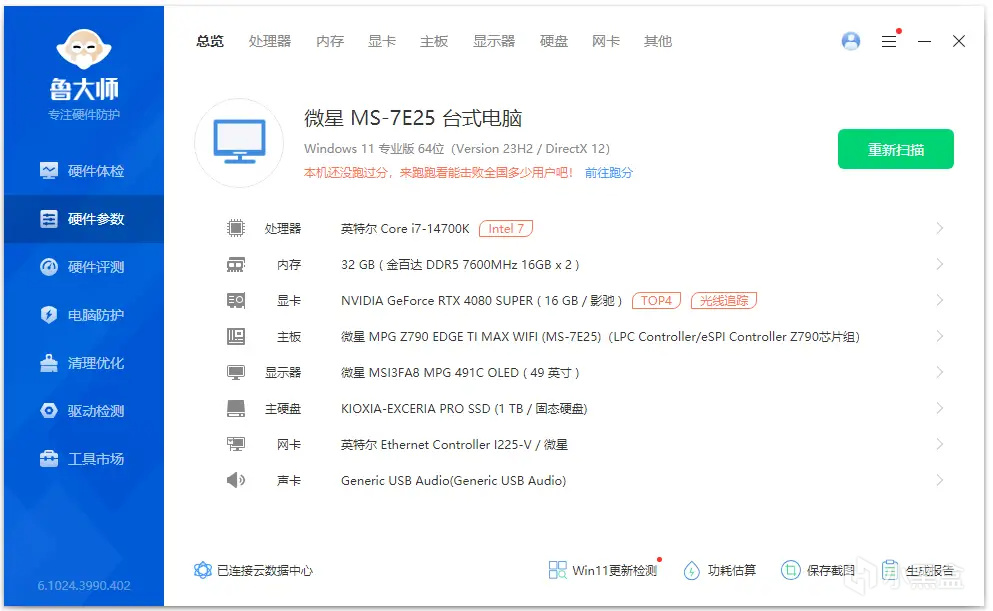Click the memory module icon
993x611 pixels.
(x=236, y=264)
